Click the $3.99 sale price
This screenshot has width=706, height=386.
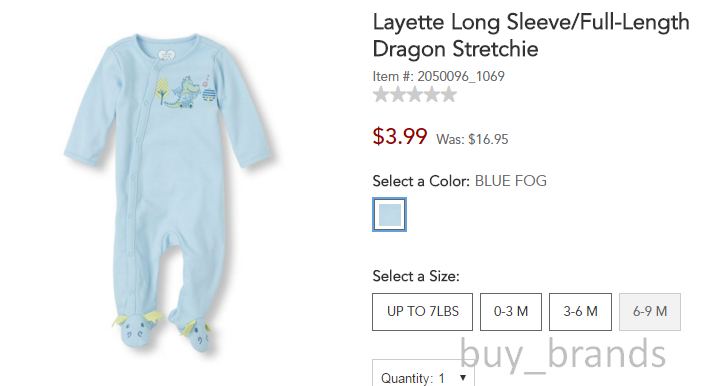point(400,136)
